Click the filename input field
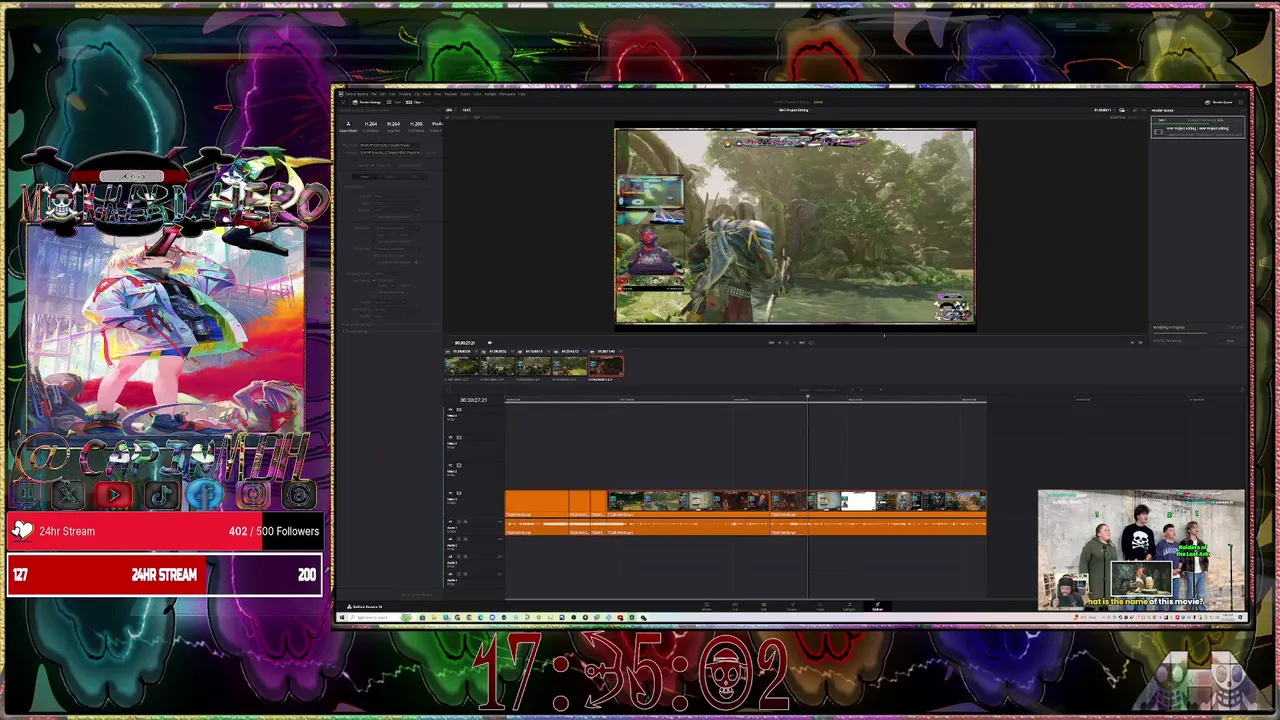This screenshot has height=720, width=1280. click(389, 145)
